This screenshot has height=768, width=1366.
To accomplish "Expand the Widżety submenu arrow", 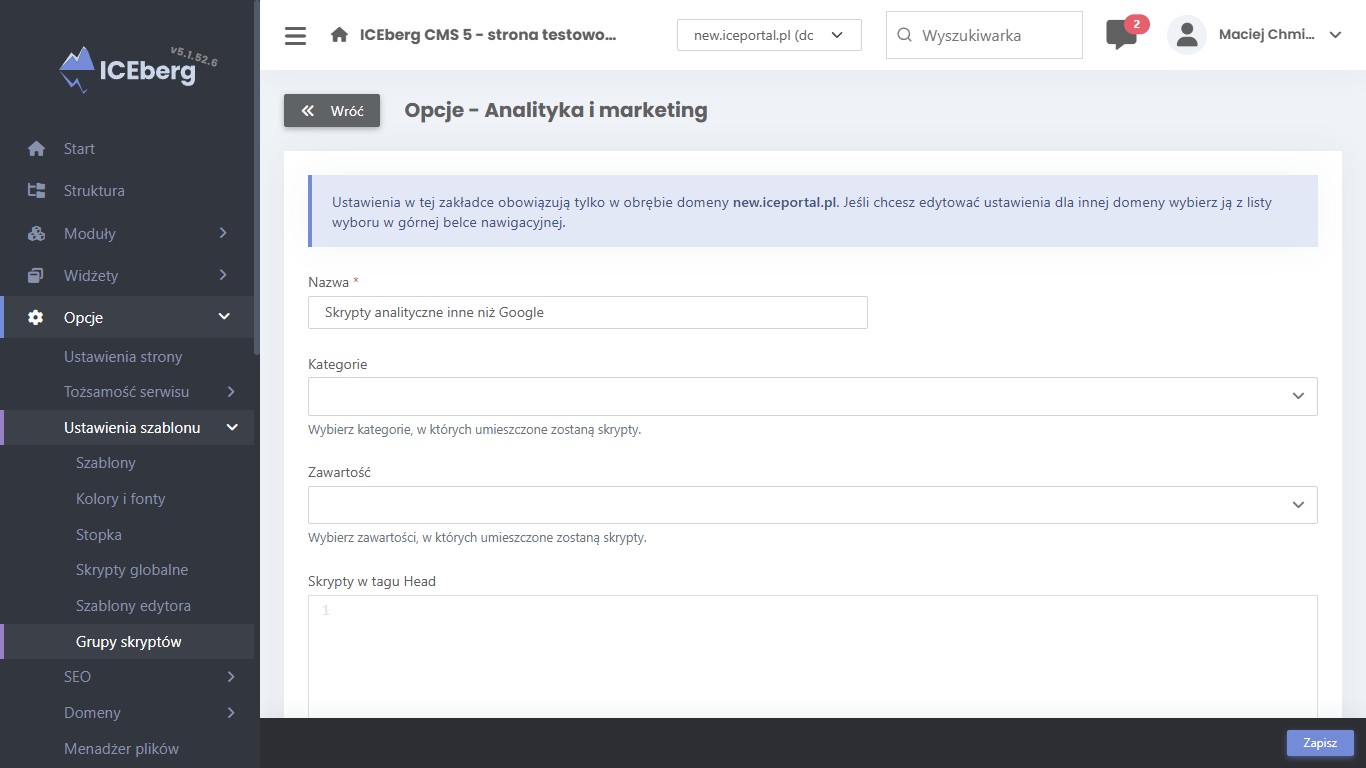I will [x=223, y=275].
